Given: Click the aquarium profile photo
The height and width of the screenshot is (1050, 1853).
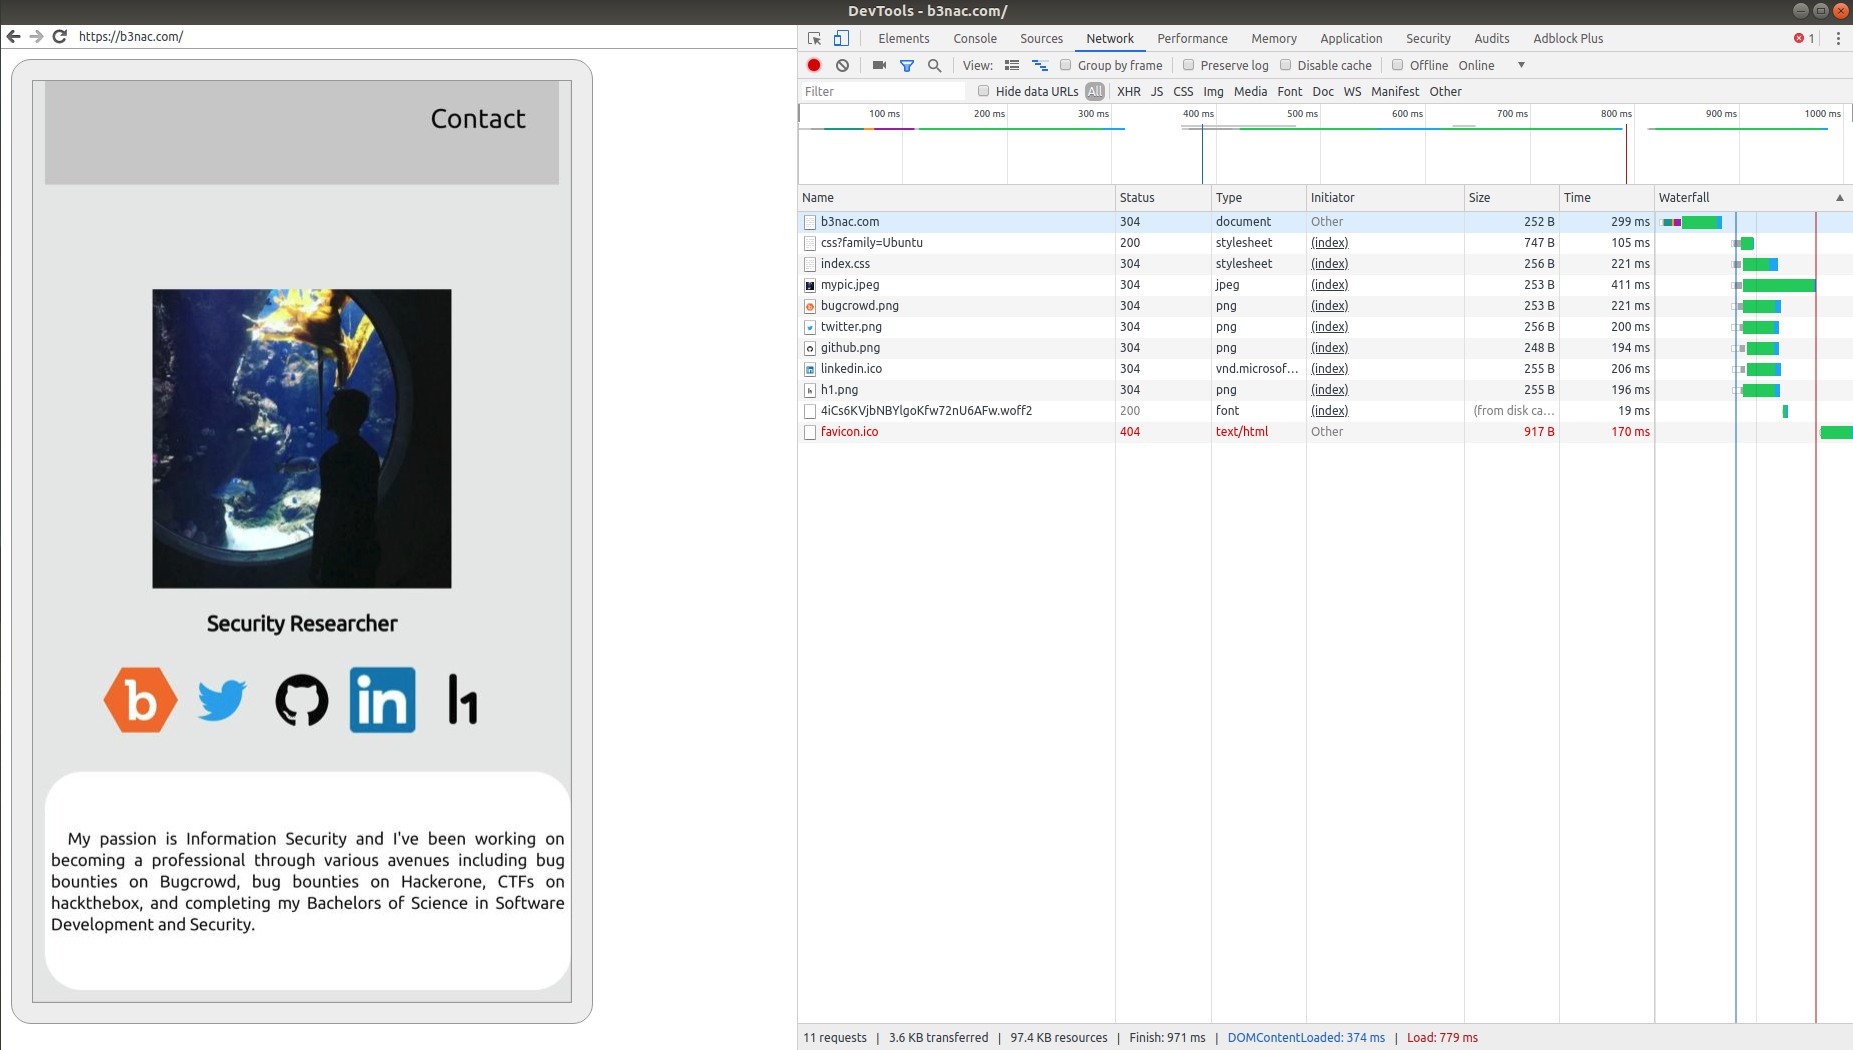Looking at the screenshot, I should (302, 439).
